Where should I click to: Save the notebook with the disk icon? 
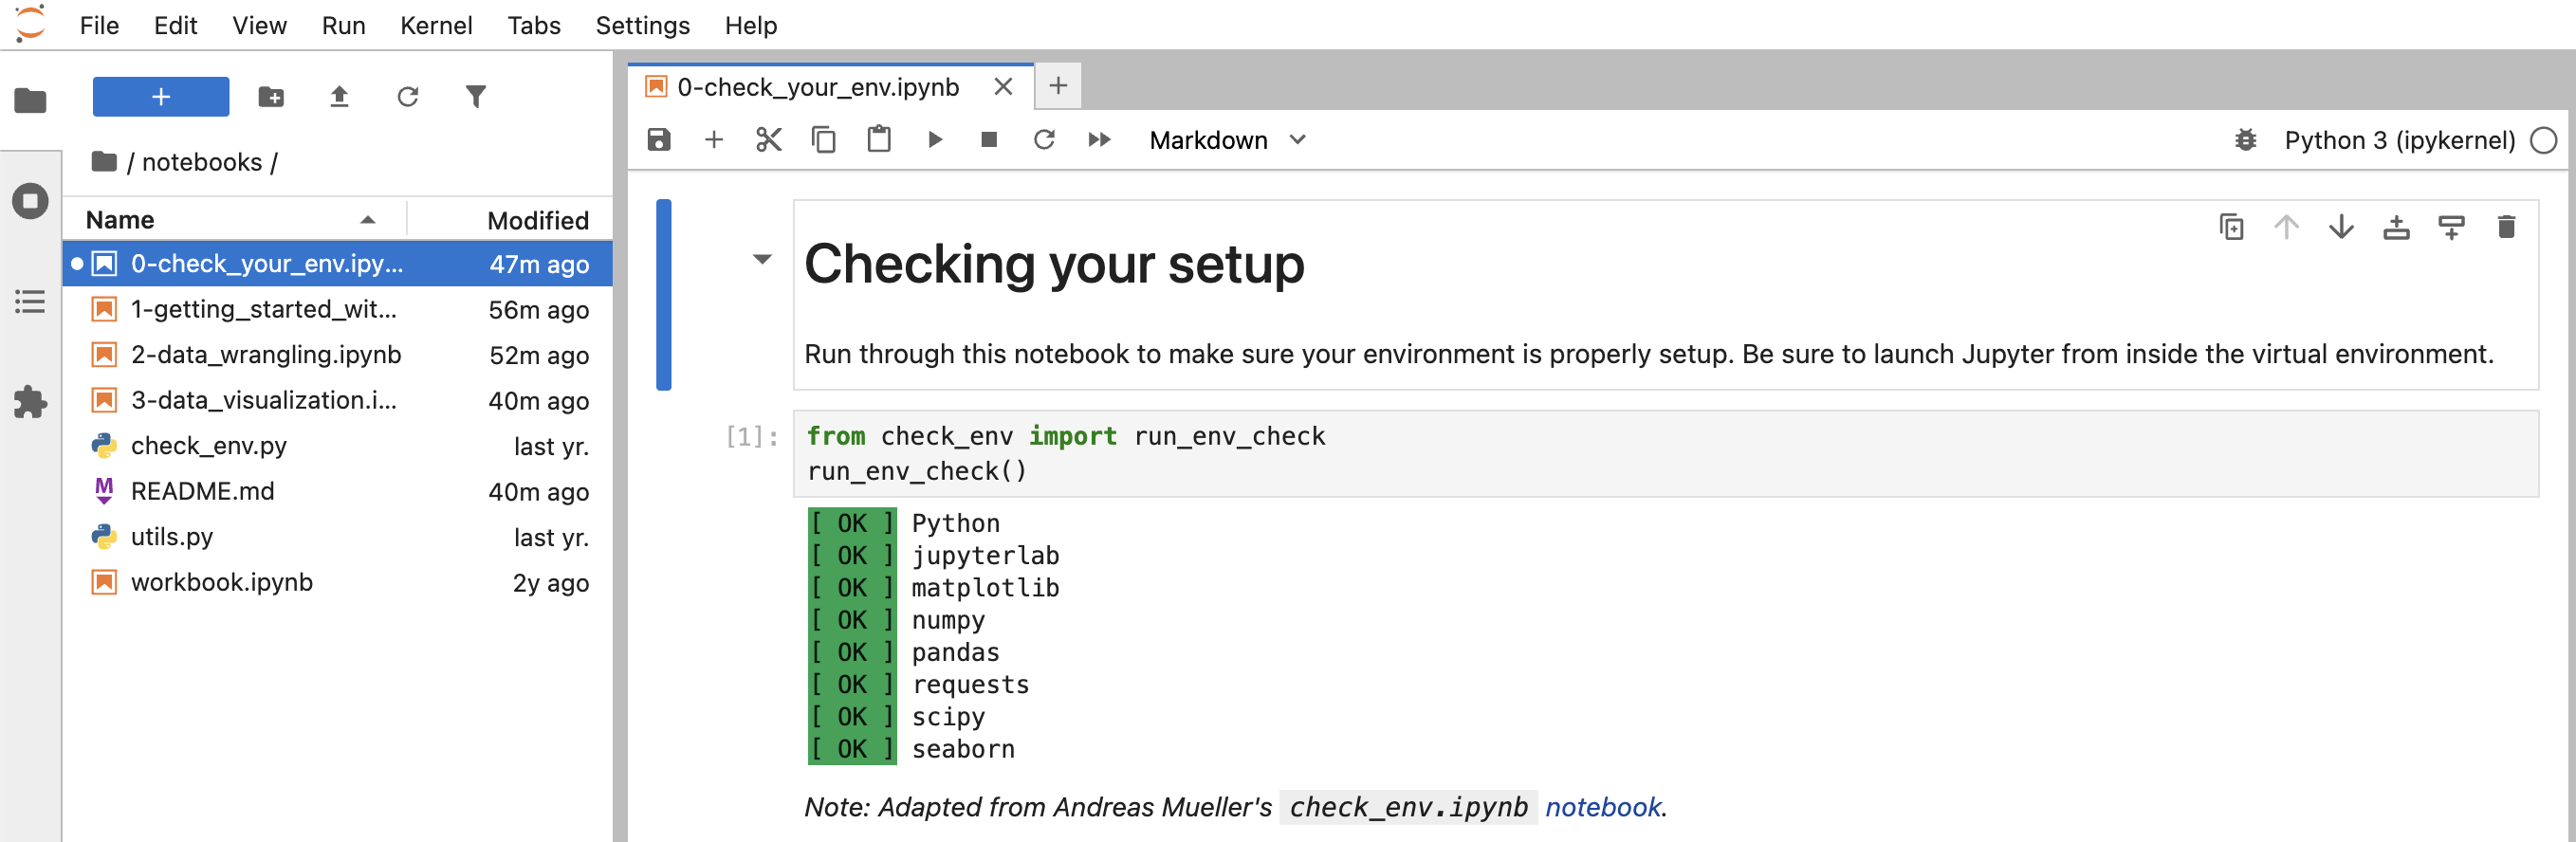pyautogui.click(x=659, y=140)
